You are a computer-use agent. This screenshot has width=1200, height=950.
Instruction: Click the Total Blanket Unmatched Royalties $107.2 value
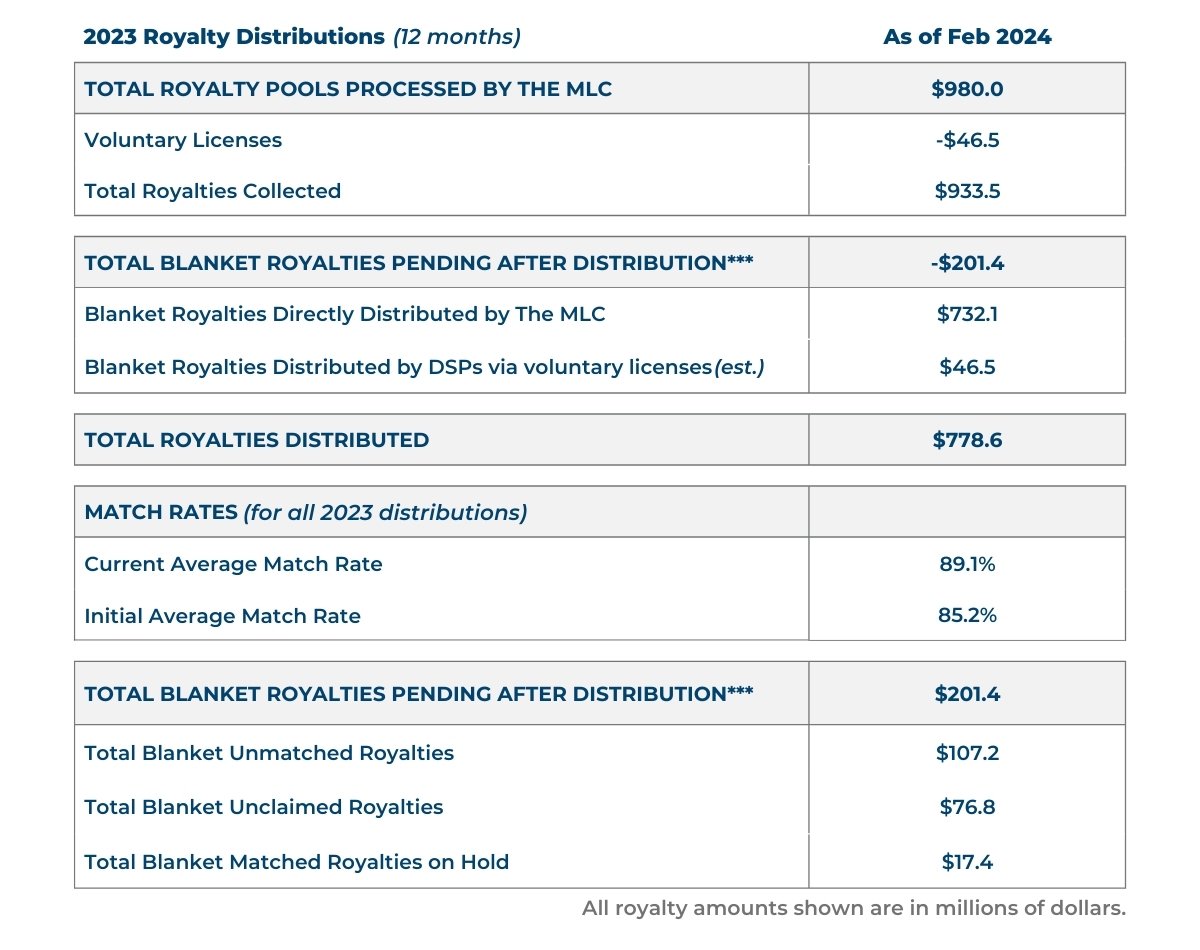click(x=966, y=753)
